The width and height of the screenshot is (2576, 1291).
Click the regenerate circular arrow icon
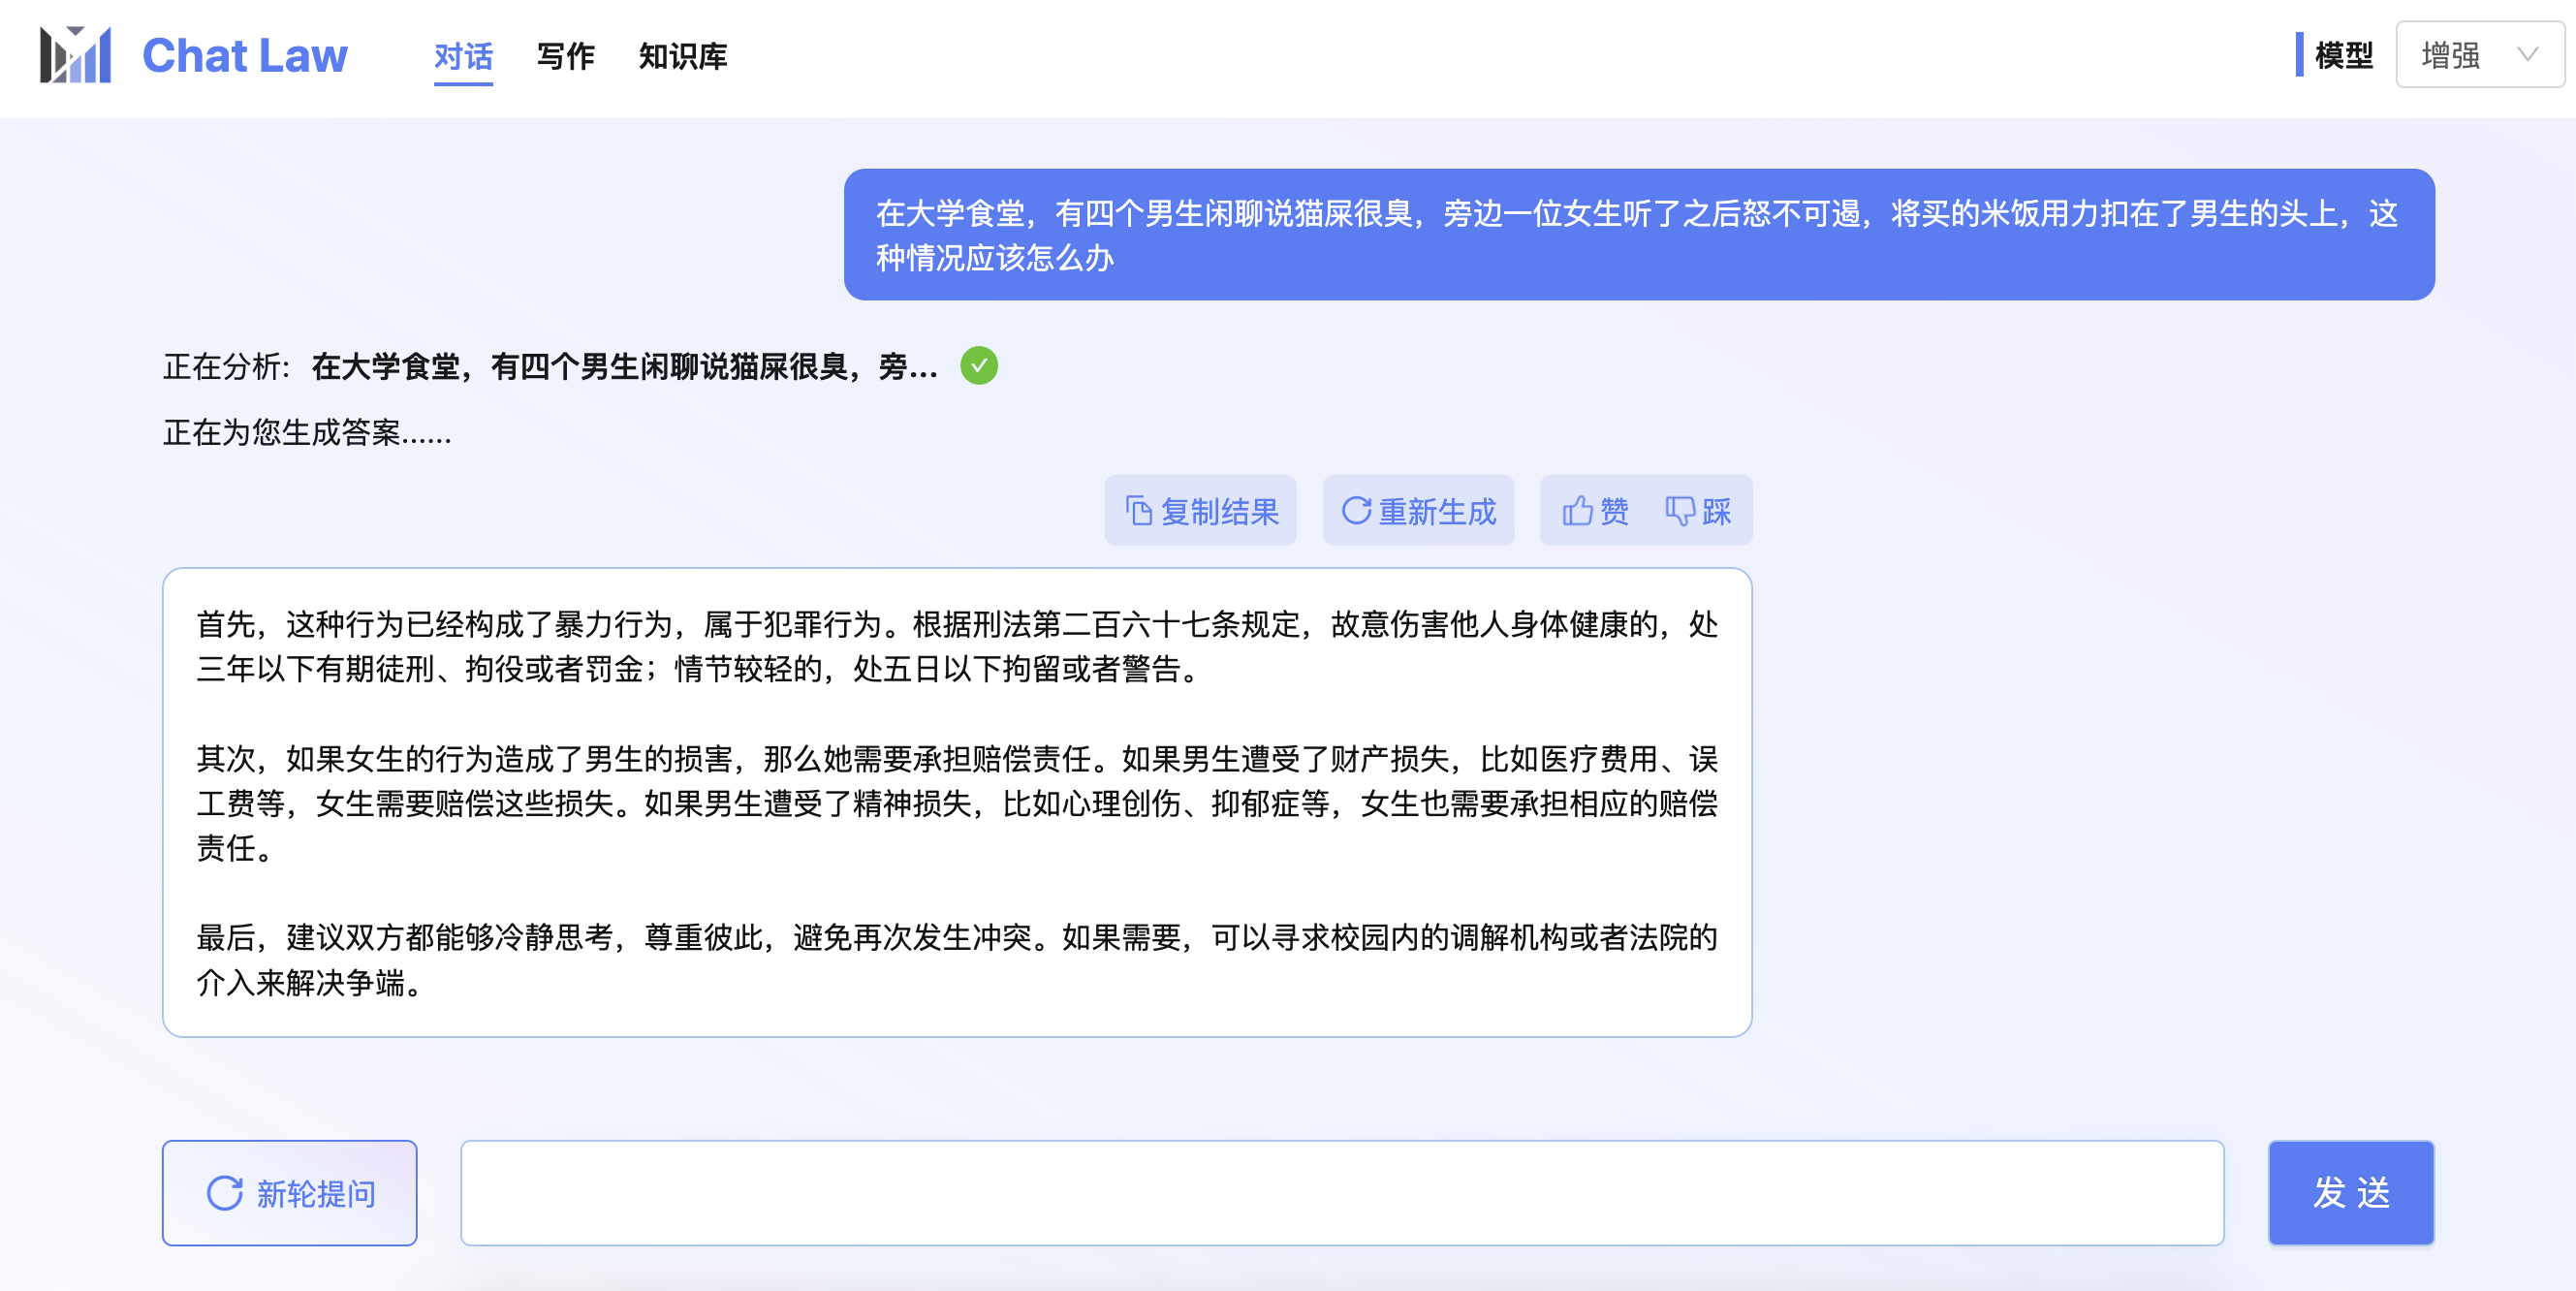coord(1355,511)
